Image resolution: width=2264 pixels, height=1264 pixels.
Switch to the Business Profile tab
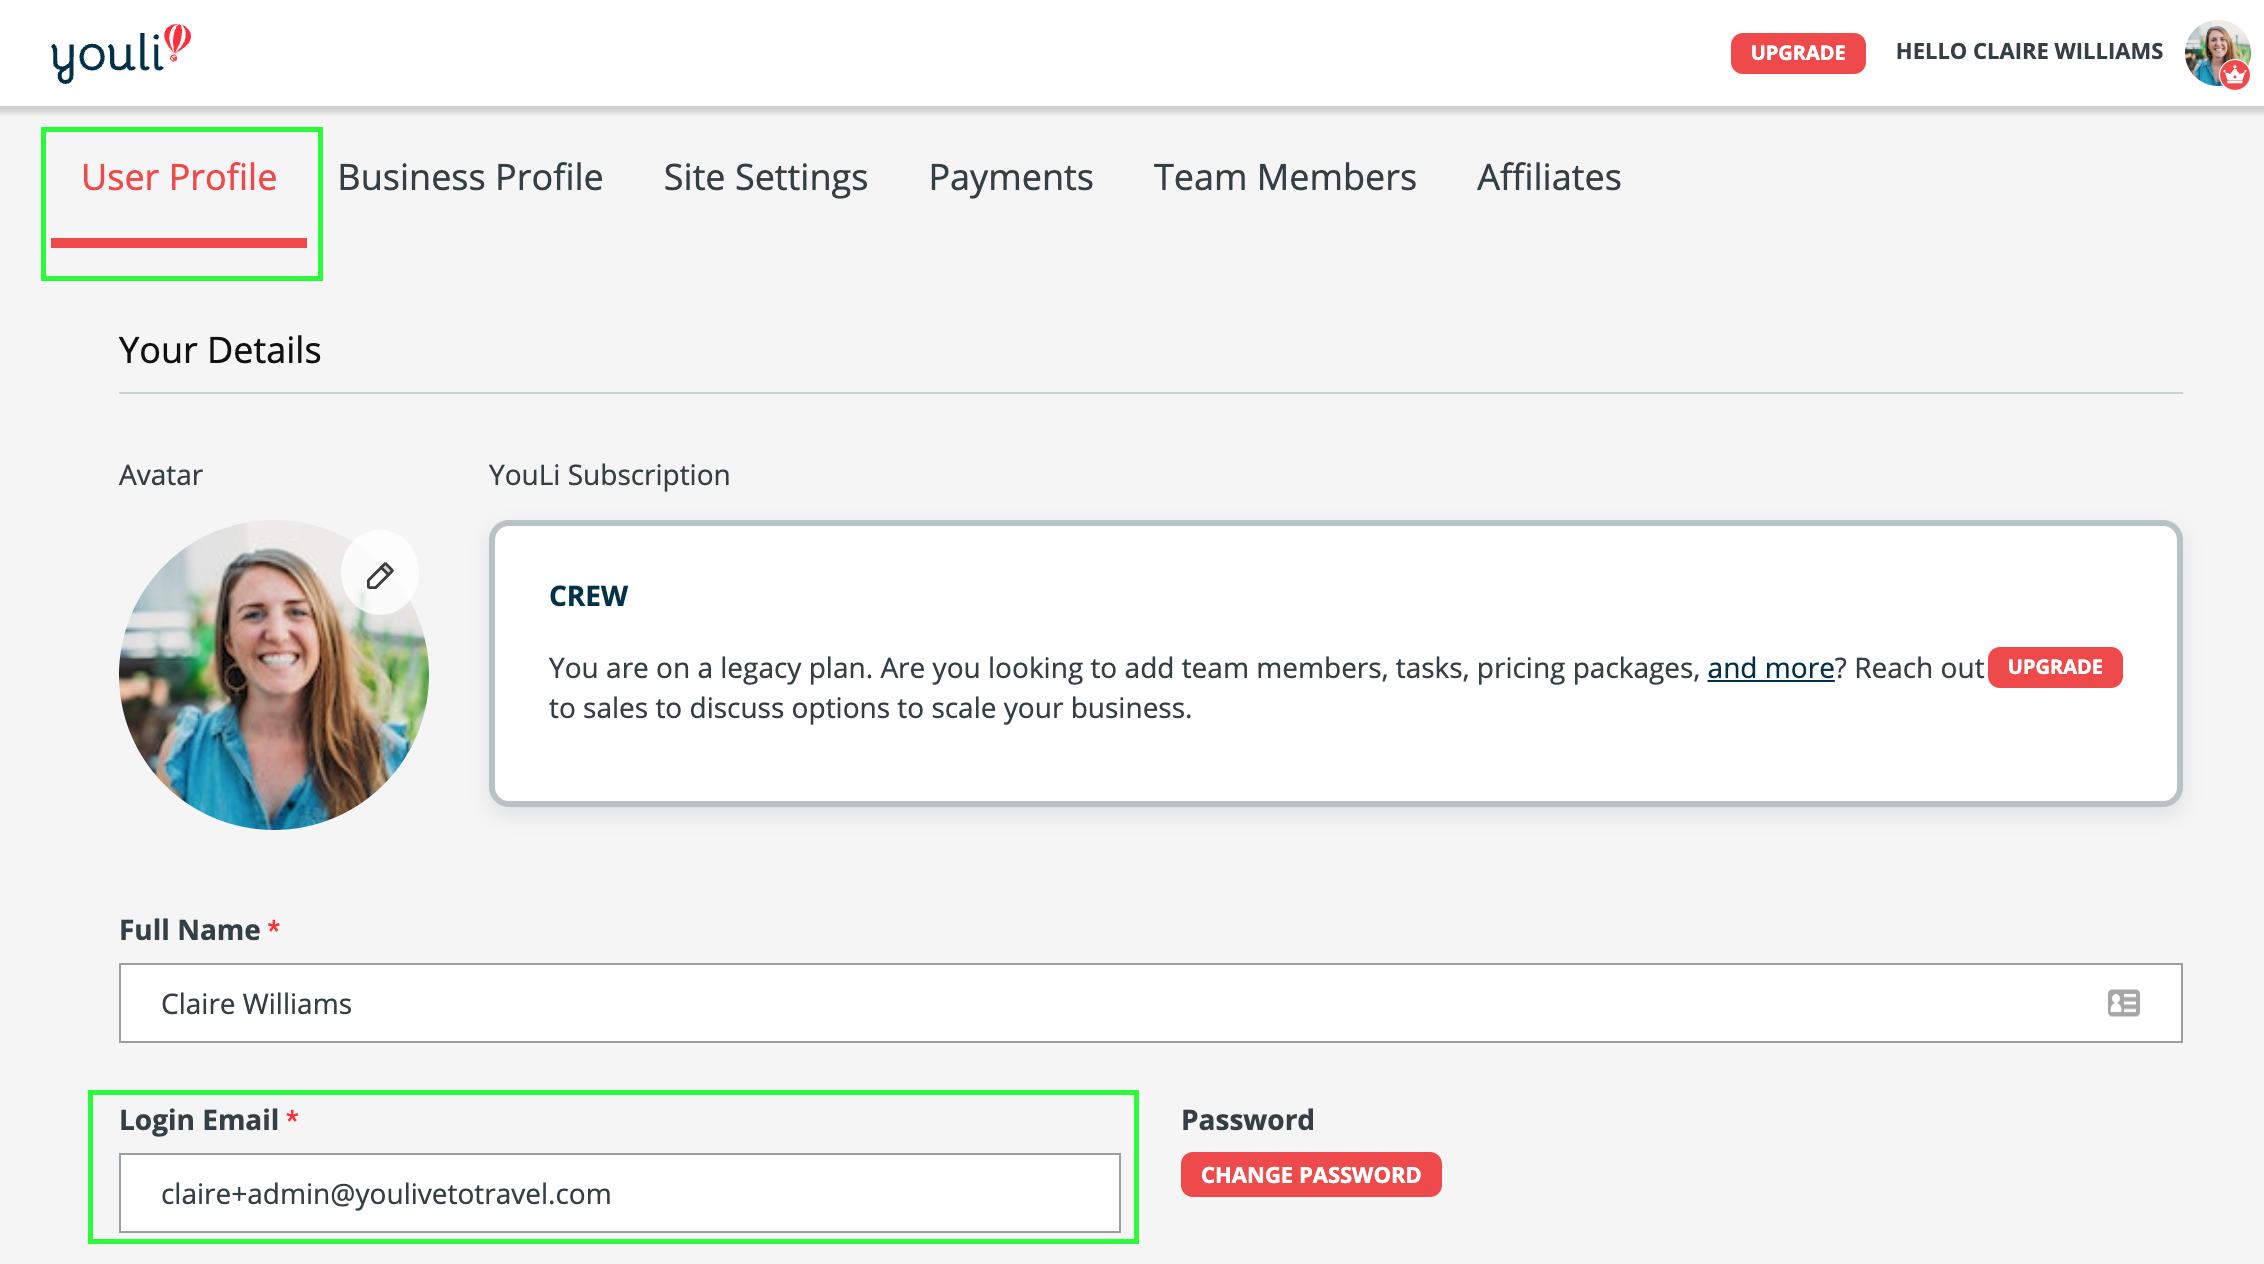point(470,178)
